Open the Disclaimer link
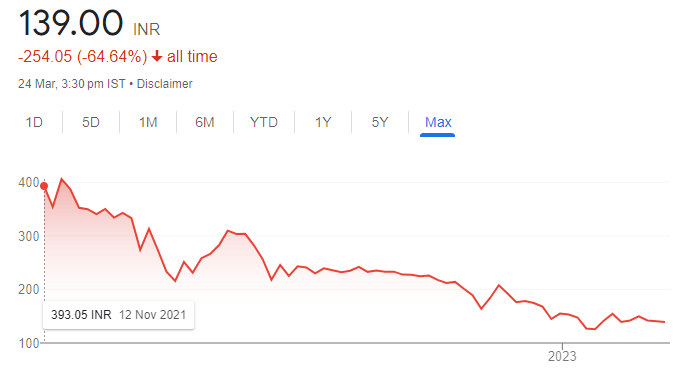The height and width of the screenshot is (369, 688). pos(165,84)
